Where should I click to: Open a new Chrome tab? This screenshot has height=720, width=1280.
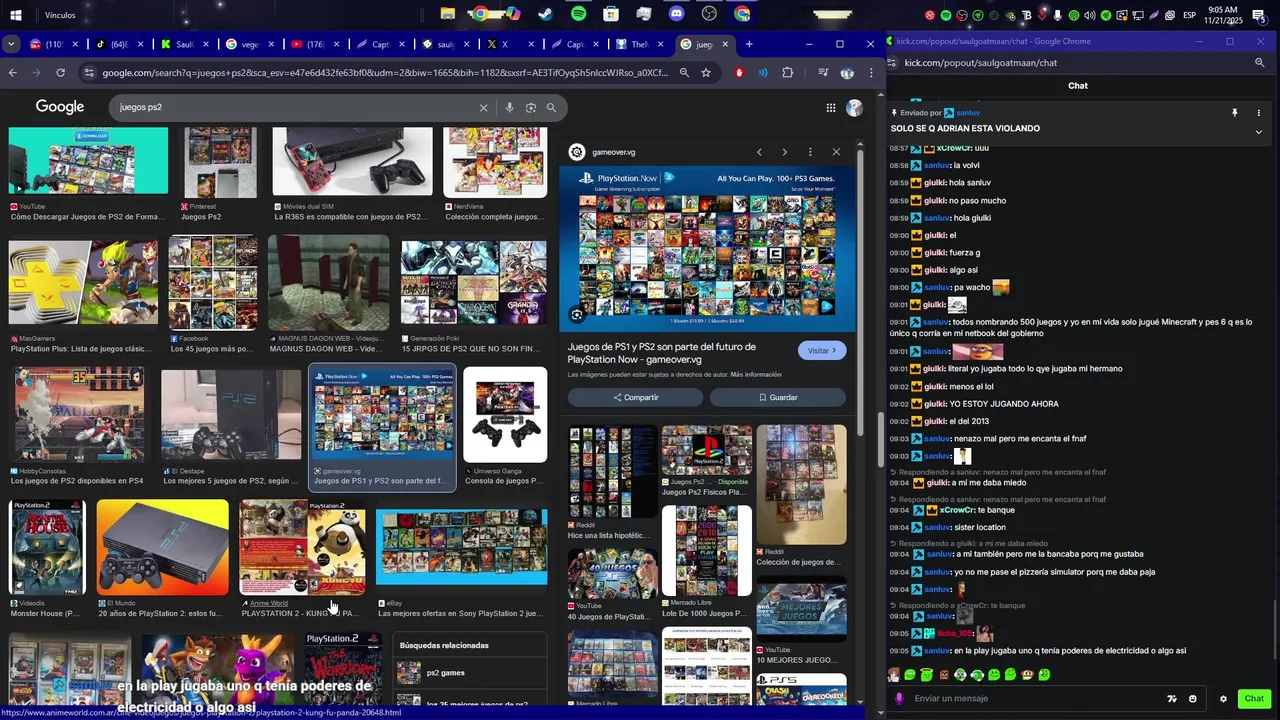(749, 44)
